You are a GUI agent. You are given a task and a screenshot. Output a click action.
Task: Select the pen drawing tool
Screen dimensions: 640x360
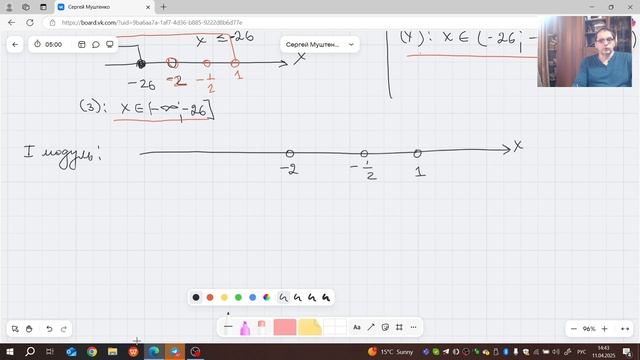click(x=228, y=326)
